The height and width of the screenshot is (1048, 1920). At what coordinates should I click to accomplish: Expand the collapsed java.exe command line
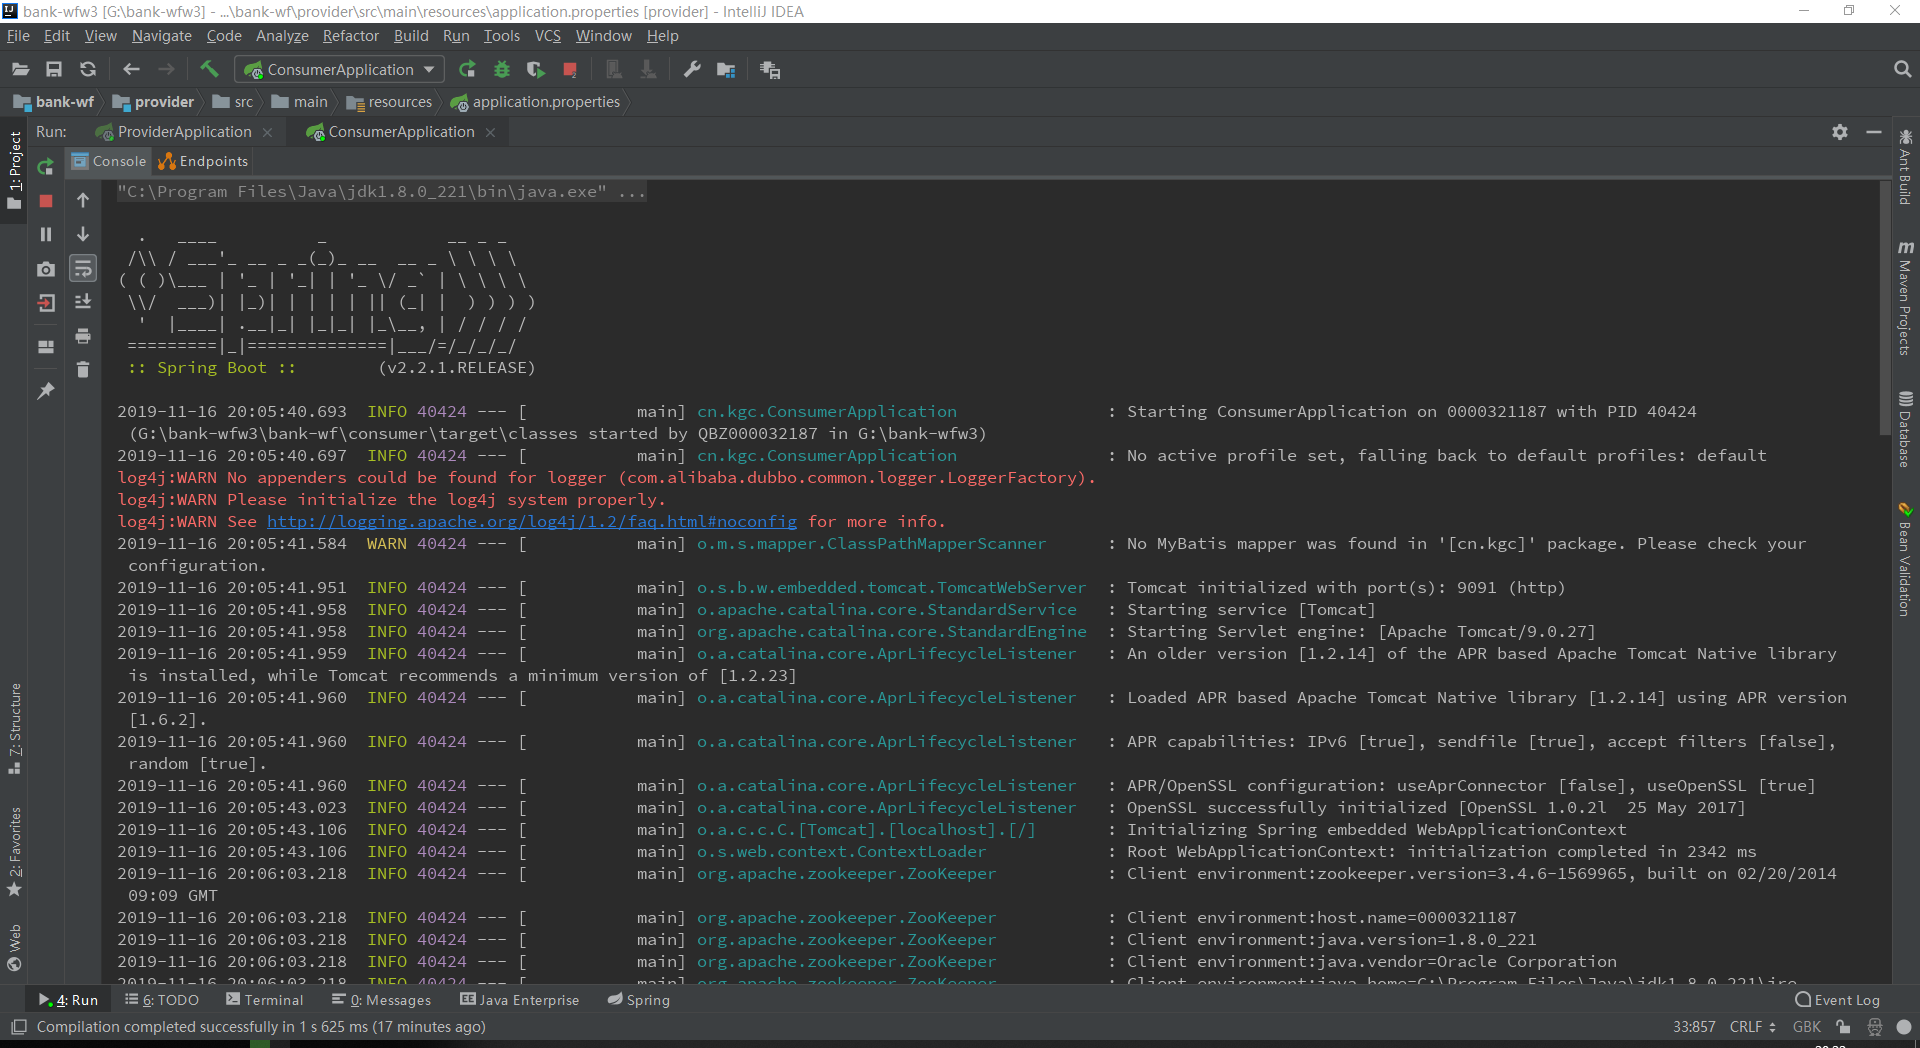coord(381,192)
